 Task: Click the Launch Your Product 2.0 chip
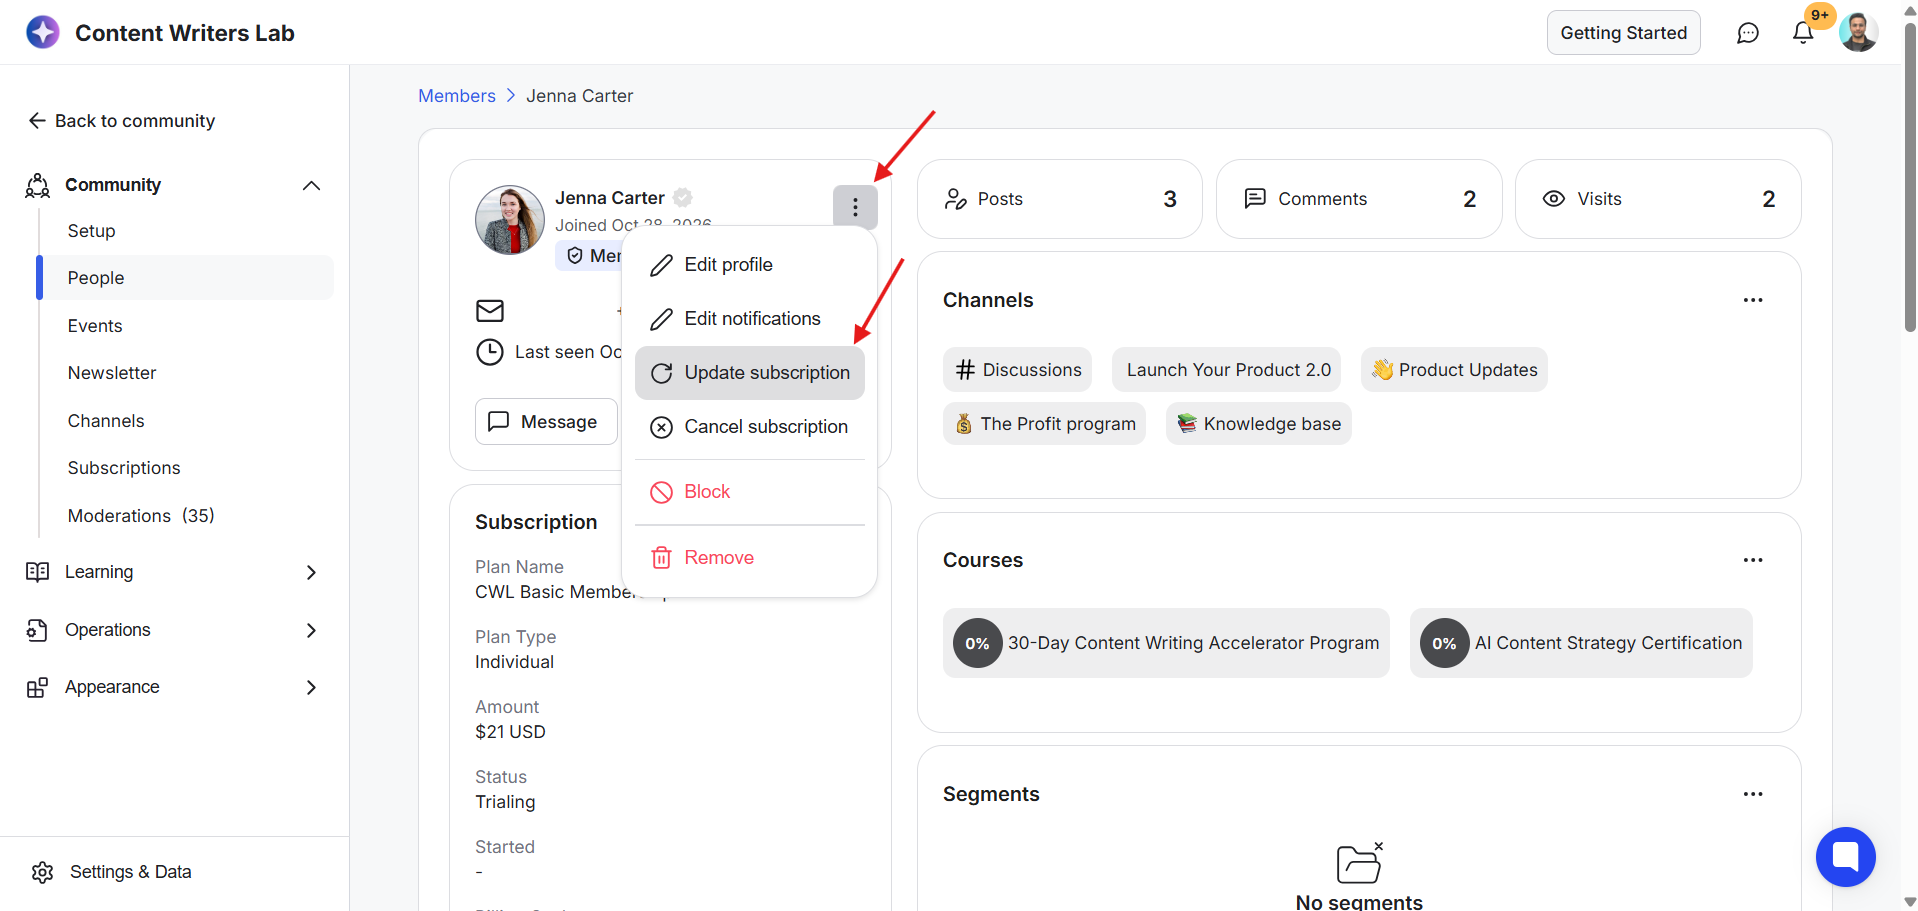coord(1227,370)
